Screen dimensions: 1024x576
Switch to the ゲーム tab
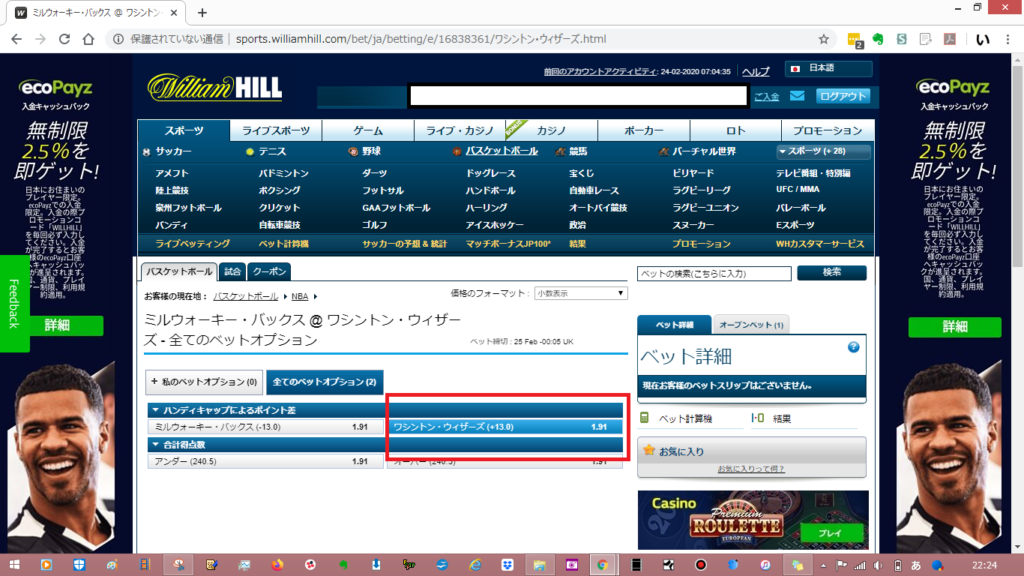pyautogui.click(x=368, y=131)
